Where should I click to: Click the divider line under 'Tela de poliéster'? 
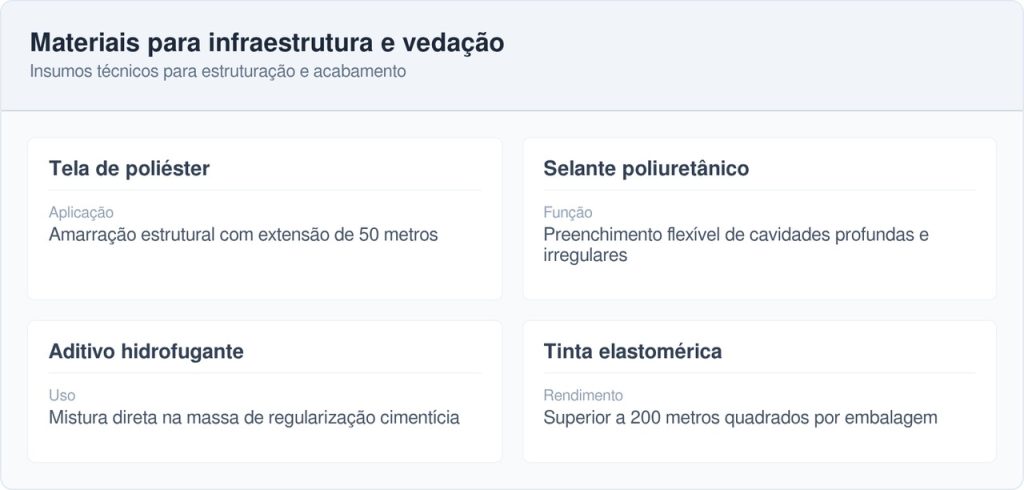click(x=265, y=190)
